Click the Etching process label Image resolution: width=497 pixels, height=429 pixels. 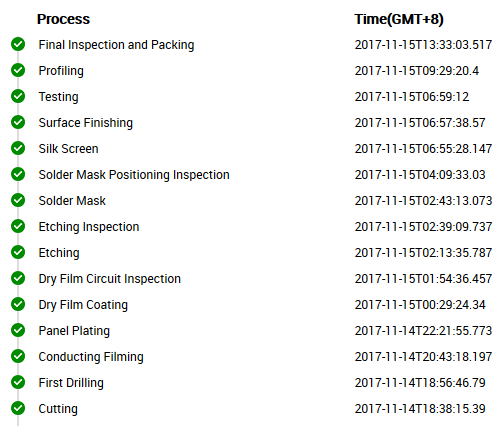point(59,253)
